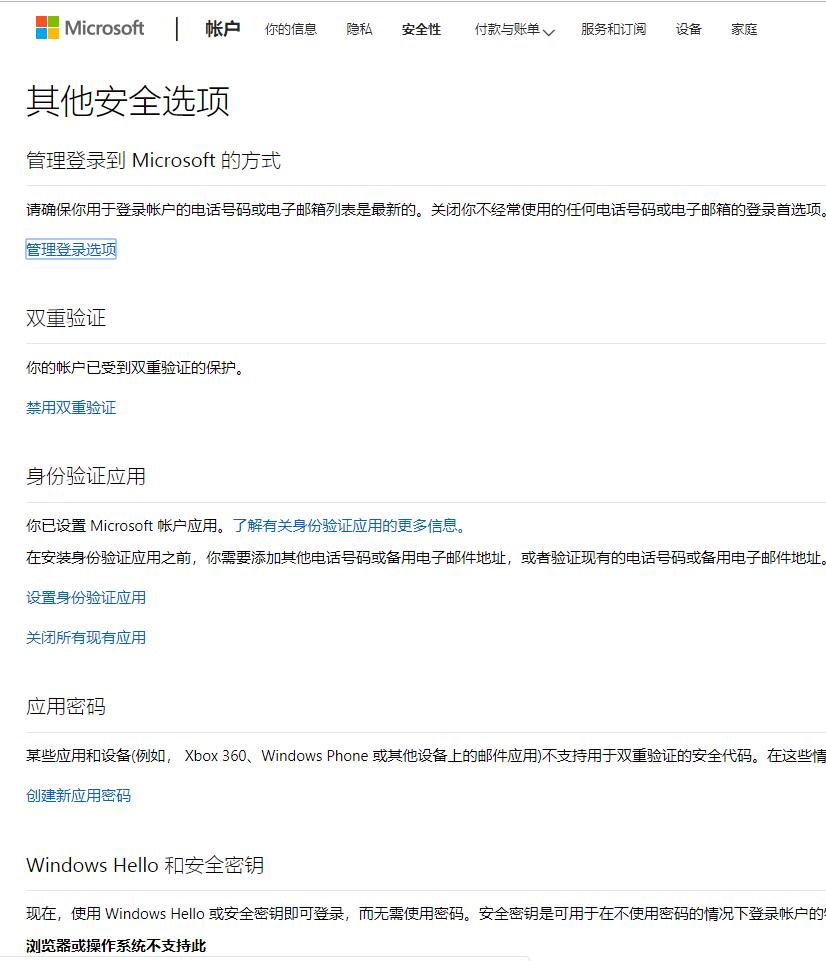Click the Microsoft logo
This screenshot has height=961, width=826.
tap(90, 28)
